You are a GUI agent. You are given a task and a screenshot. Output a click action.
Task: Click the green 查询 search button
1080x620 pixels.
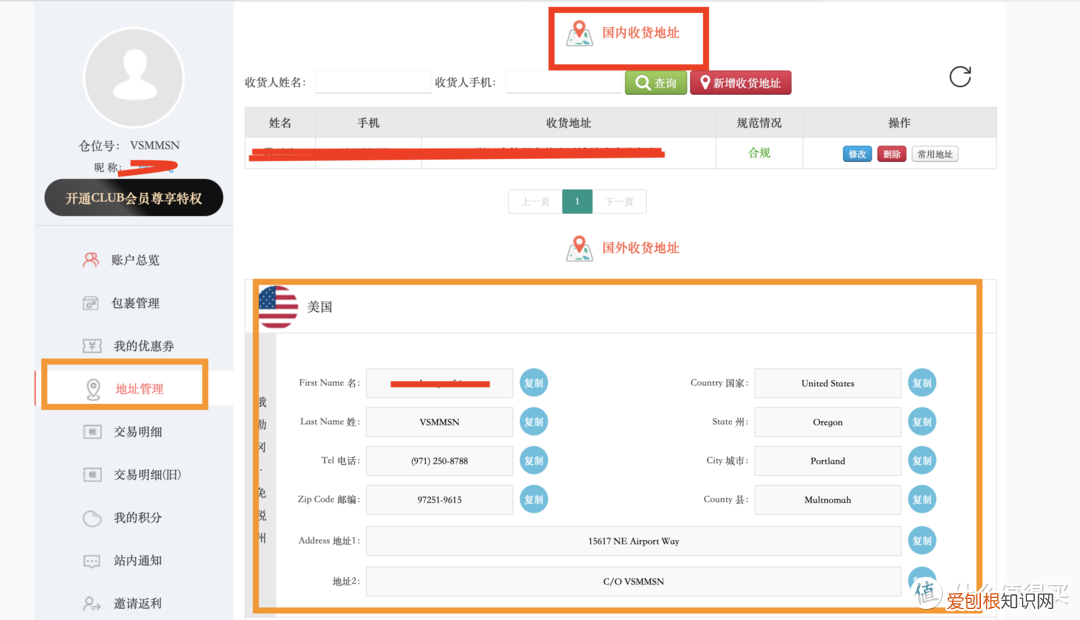click(x=655, y=83)
